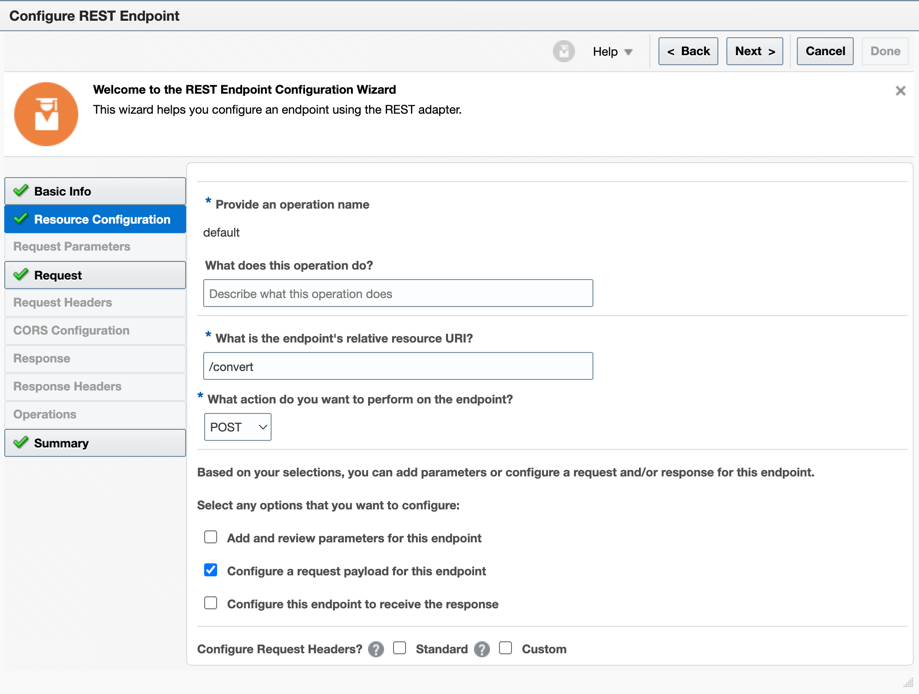
Task: Click the green checkmark beside Resource Configuration
Action: click(x=21, y=218)
